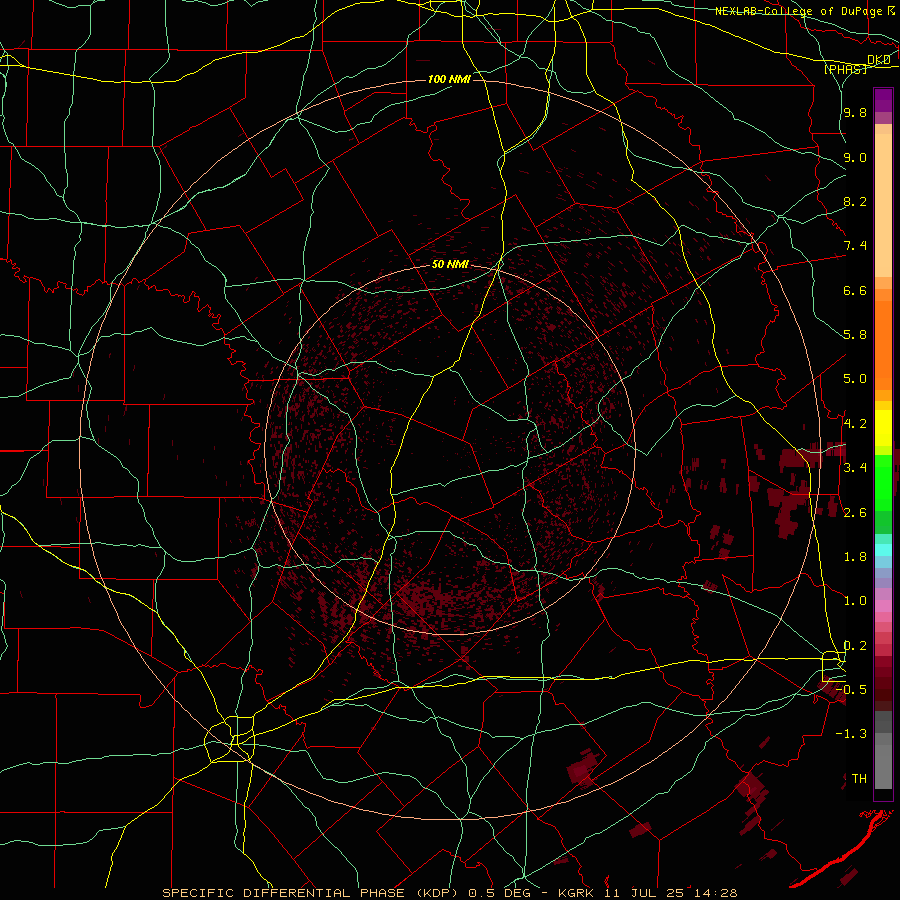Click the 50 NMI range ring label
The height and width of the screenshot is (900, 900).
[450, 264]
